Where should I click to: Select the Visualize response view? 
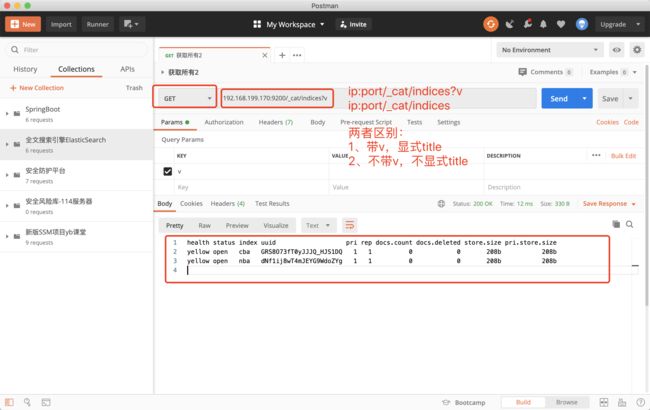pyautogui.click(x=276, y=225)
